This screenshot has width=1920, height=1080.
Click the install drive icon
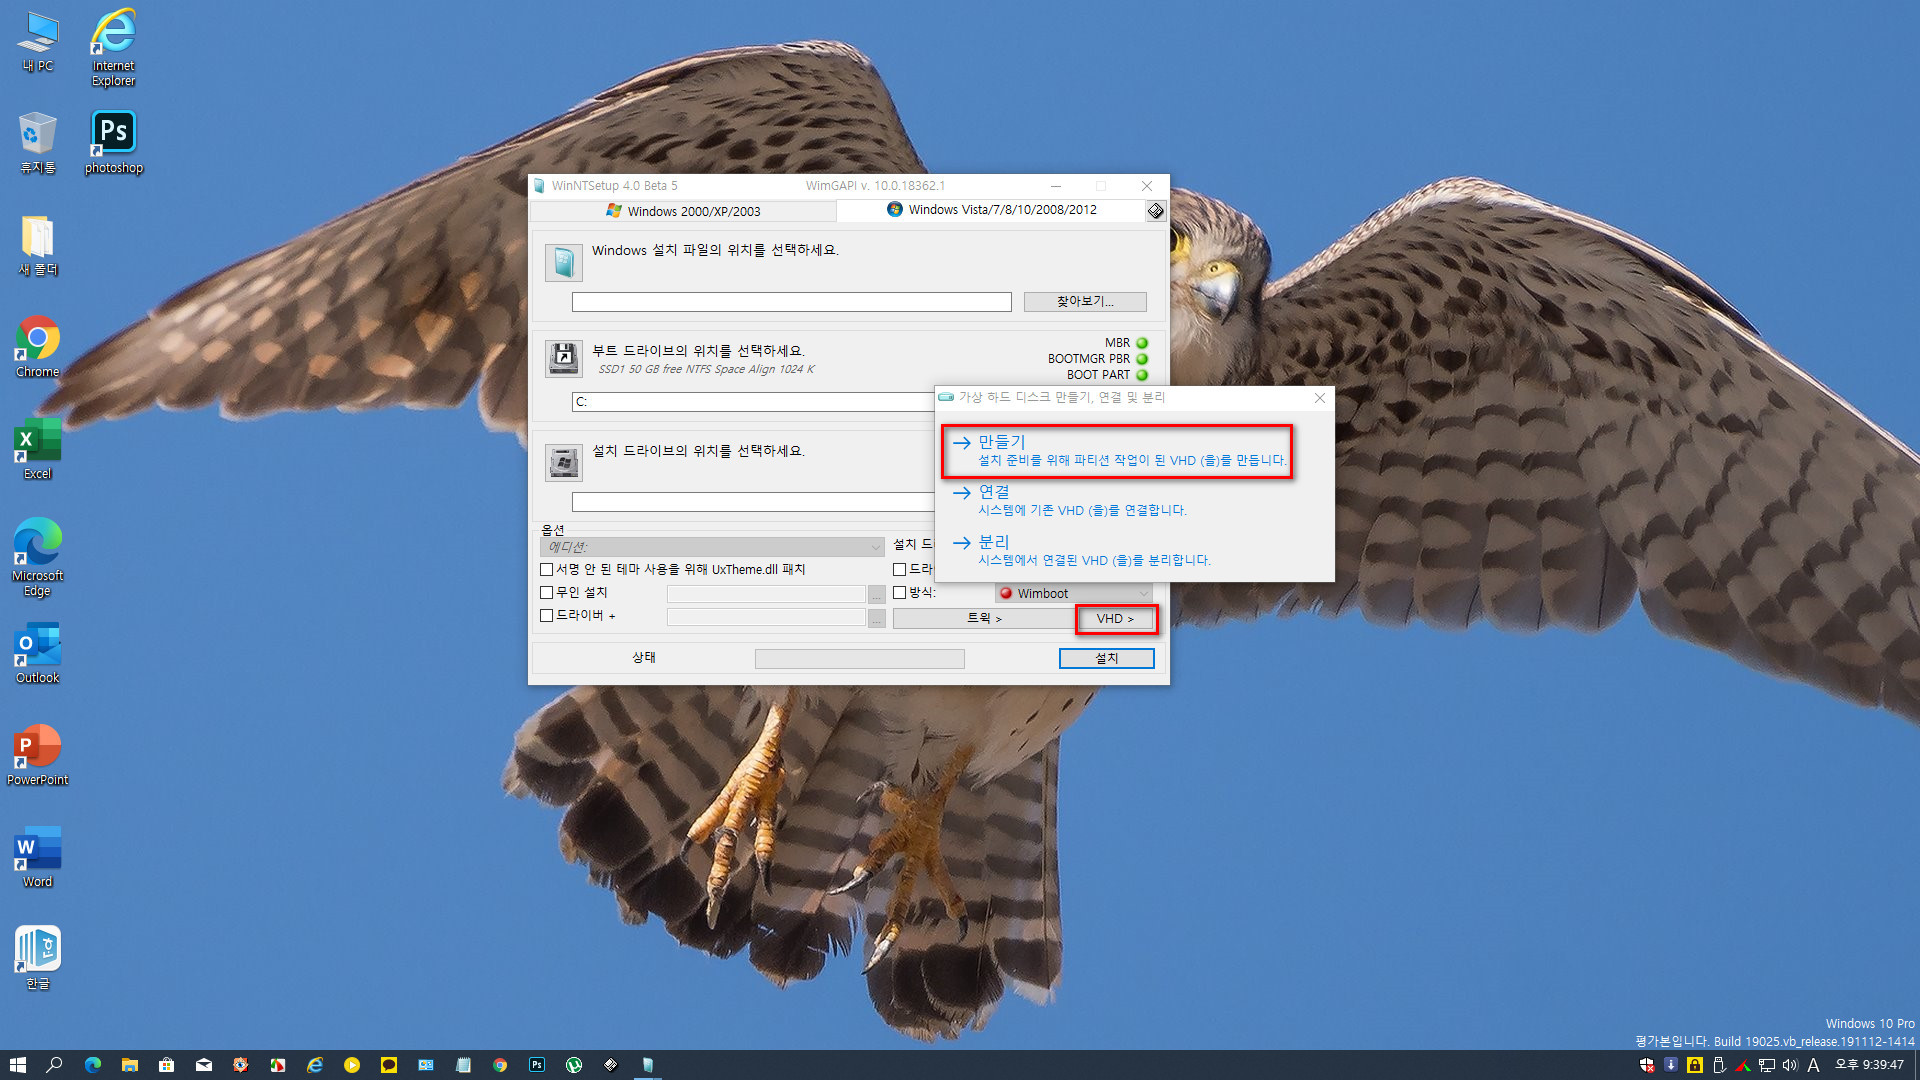click(x=564, y=463)
